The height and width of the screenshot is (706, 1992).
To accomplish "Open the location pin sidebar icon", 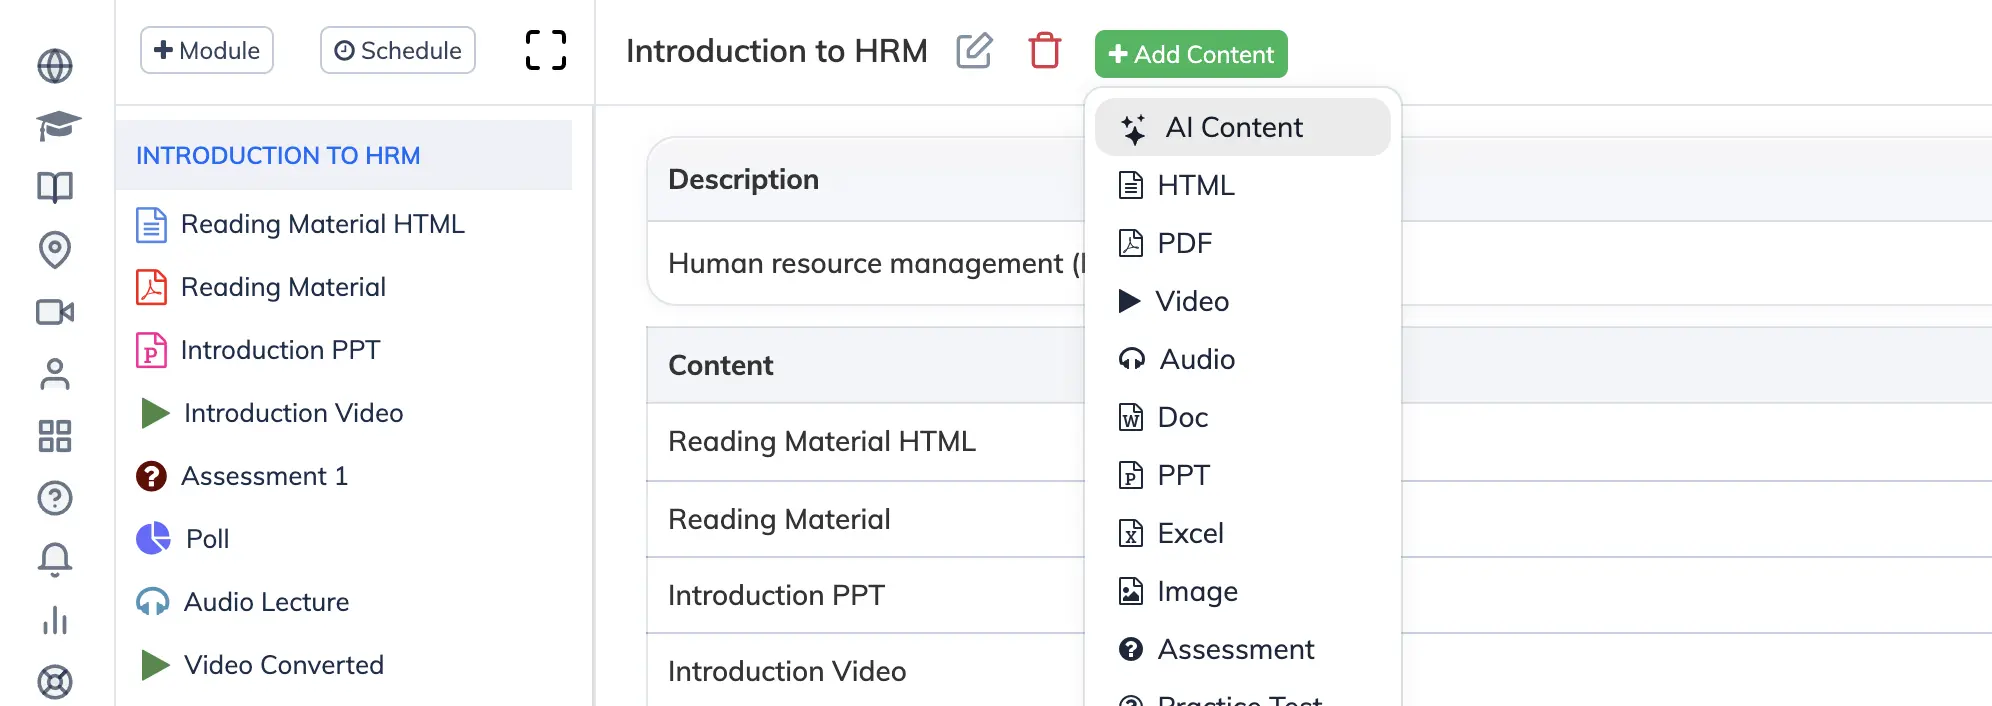I will [55, 249].
